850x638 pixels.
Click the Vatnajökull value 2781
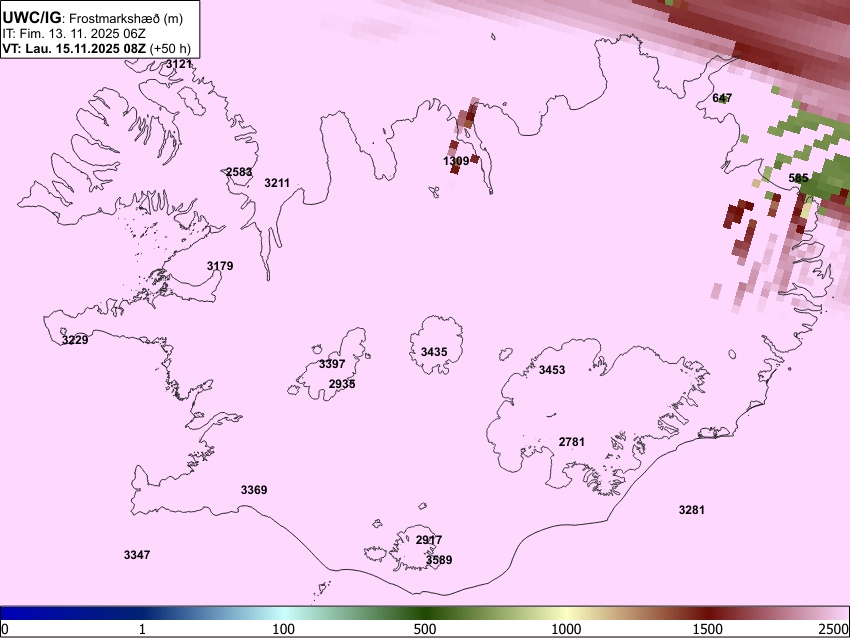pos(572,442)
